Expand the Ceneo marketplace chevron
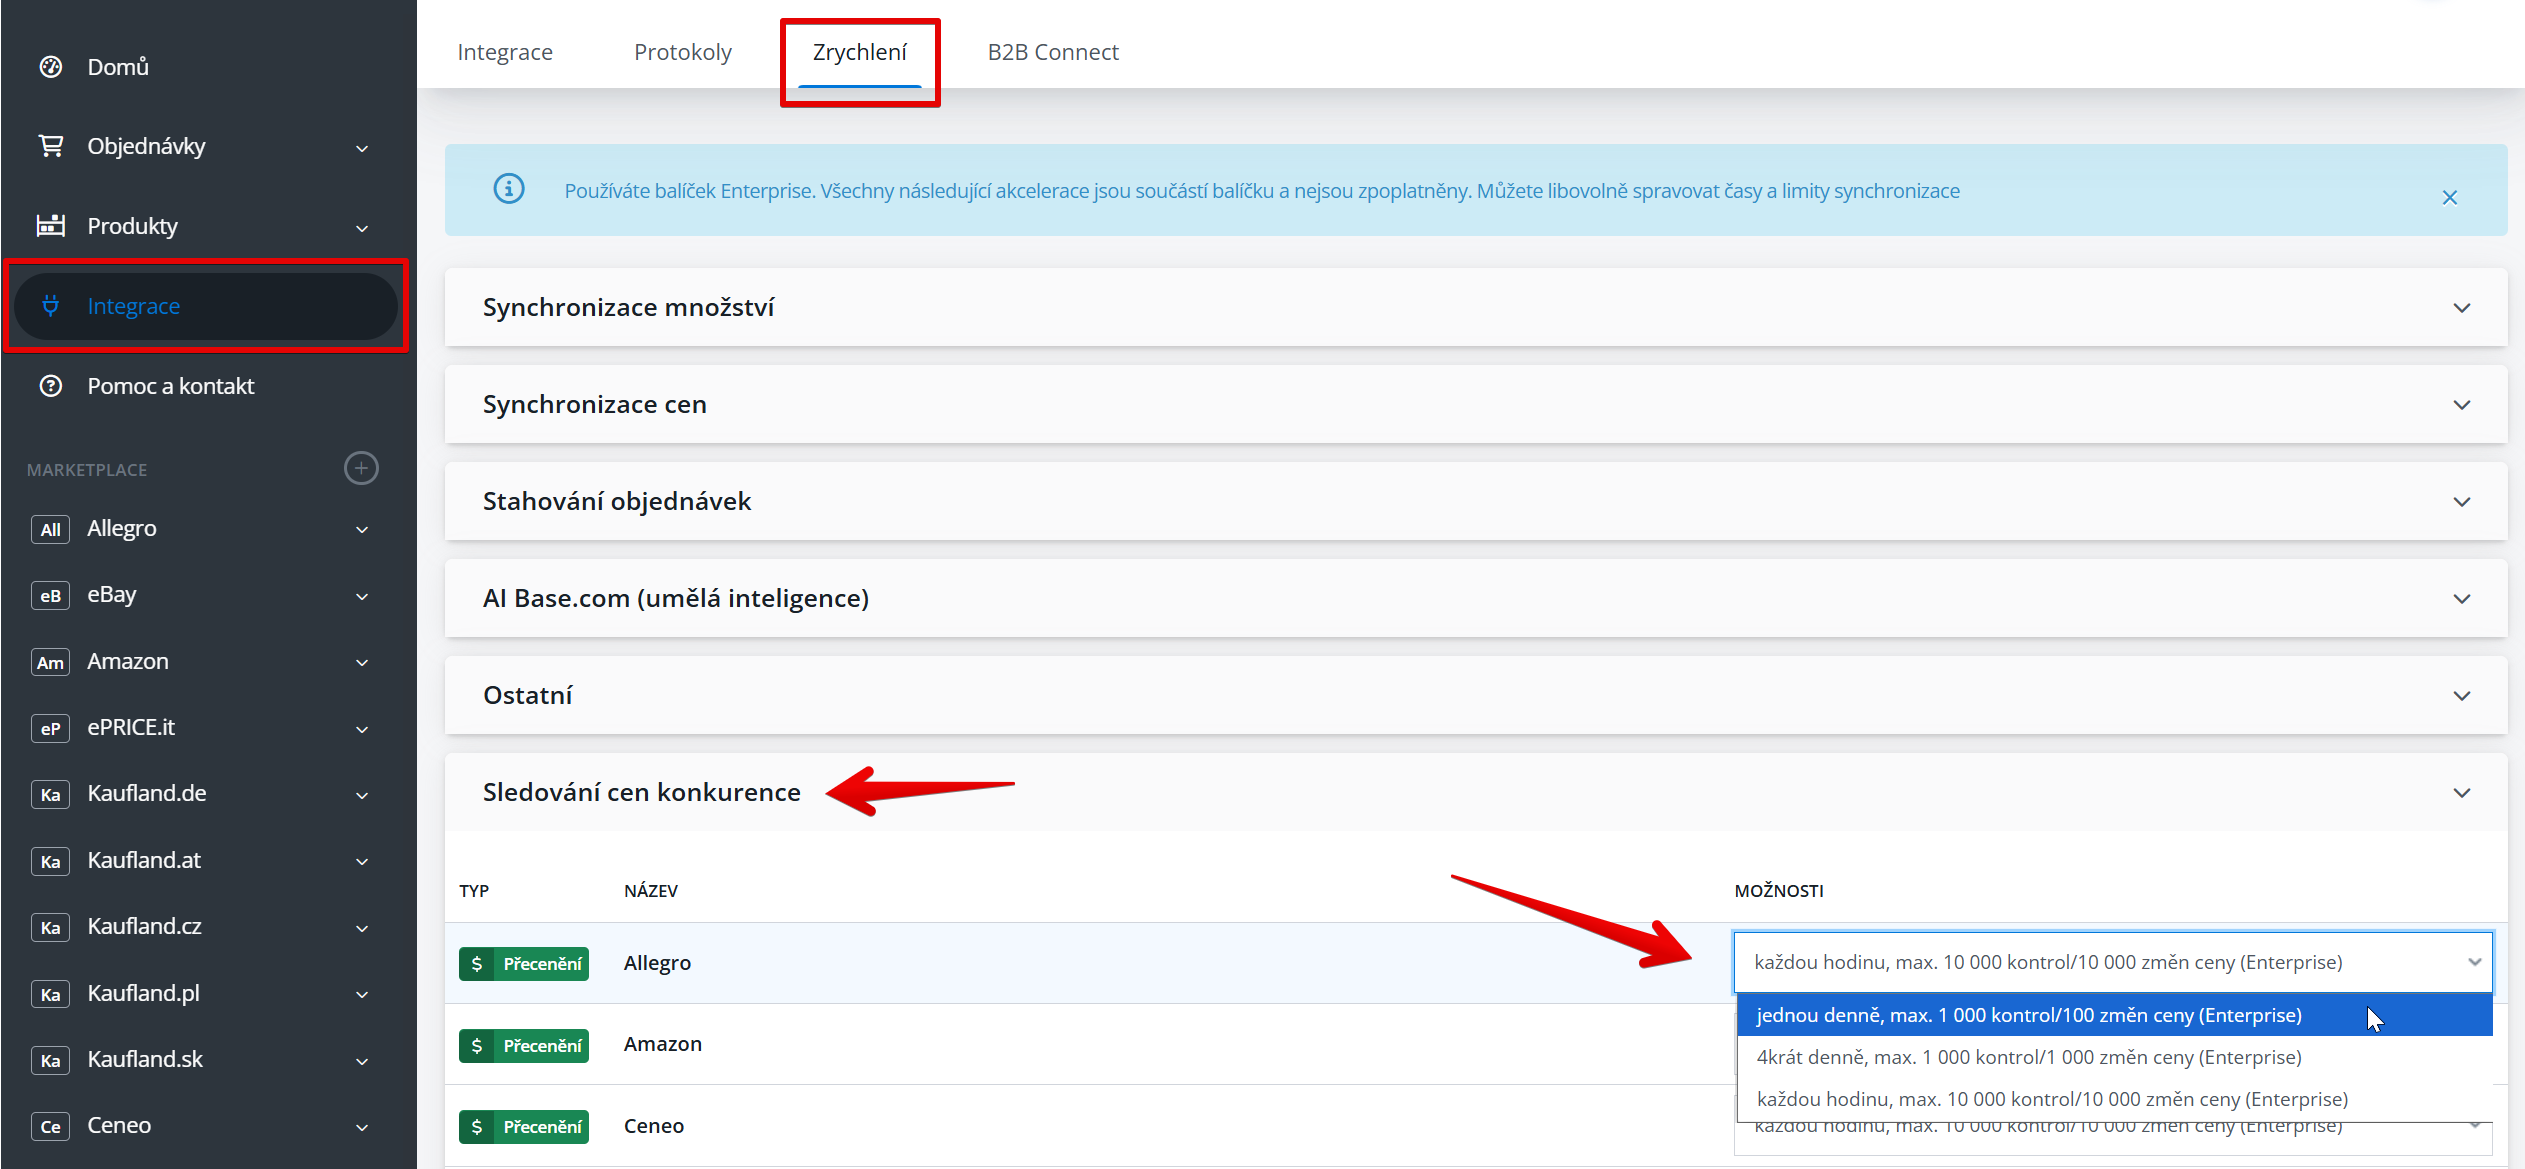Viewport: 2525px width, 1169px height. [x=362, y=1128]
